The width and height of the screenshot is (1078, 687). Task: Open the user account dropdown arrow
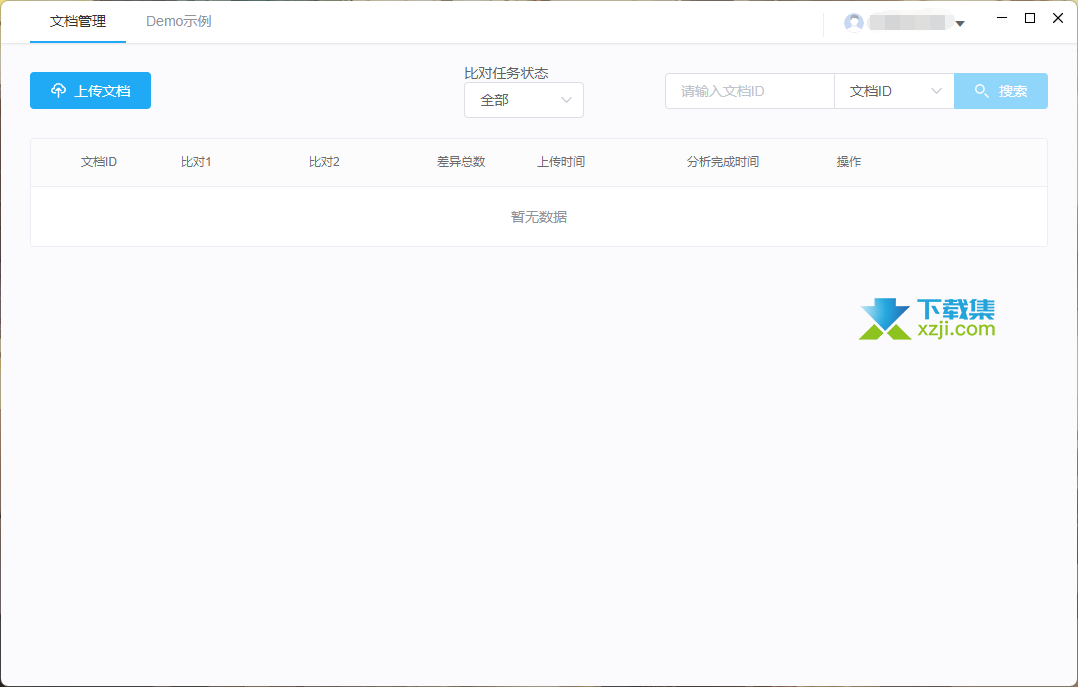tap(960, 23)
